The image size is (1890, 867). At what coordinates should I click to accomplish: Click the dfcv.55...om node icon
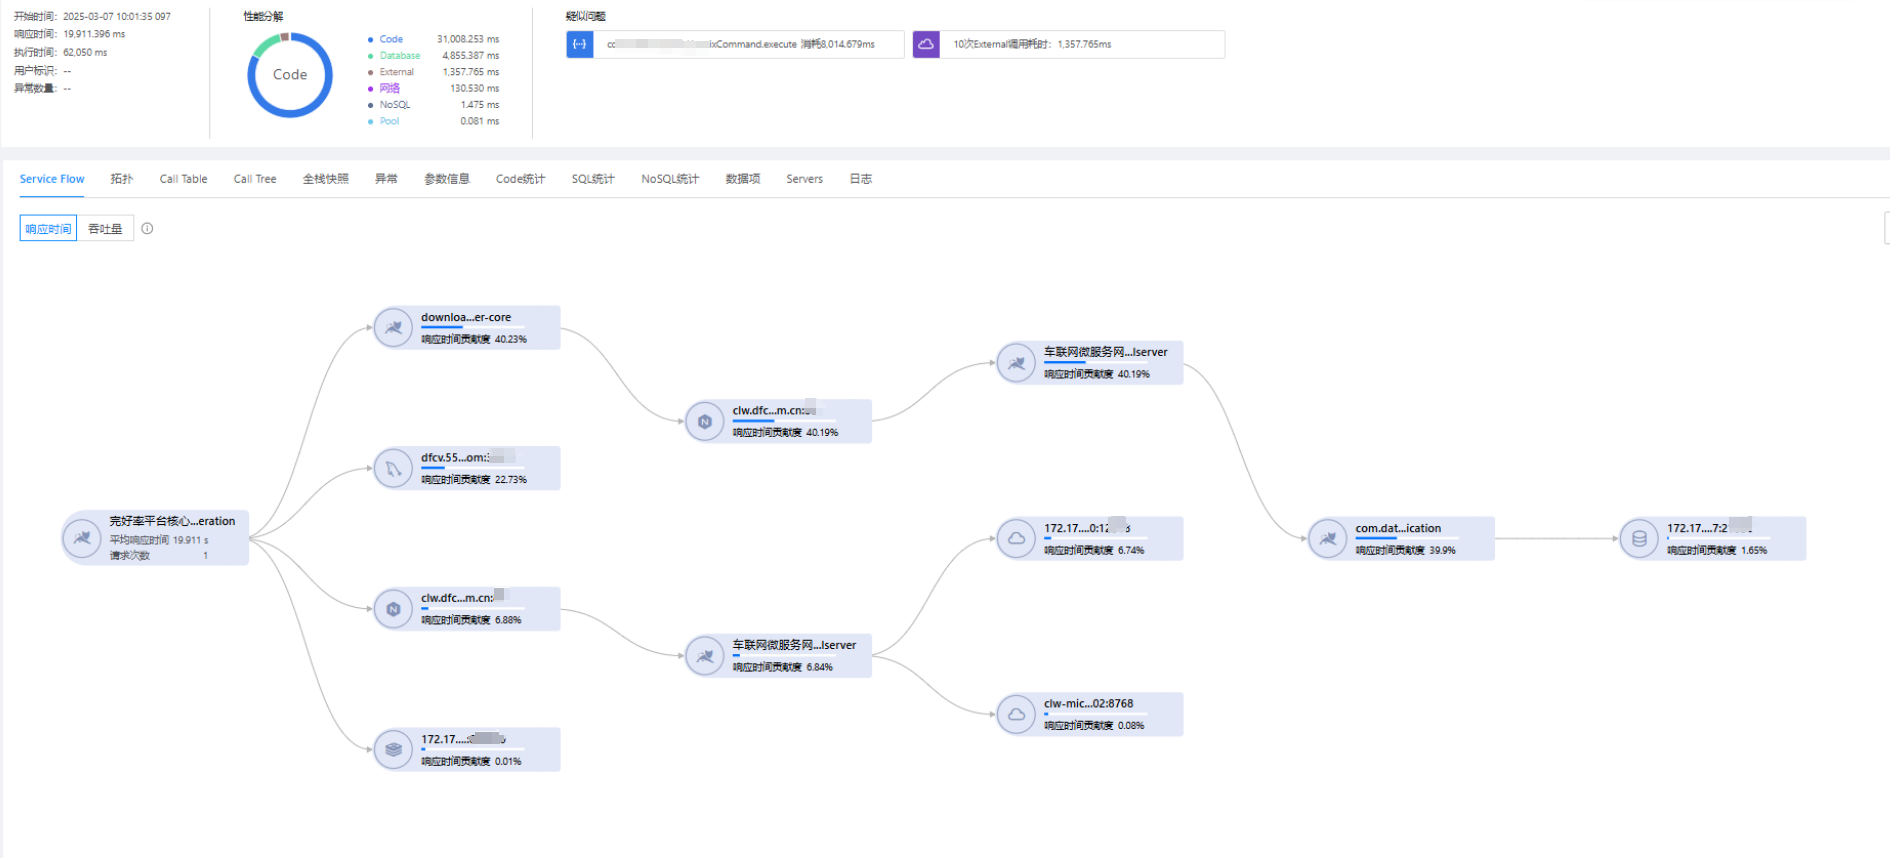[x=393, y=468]
